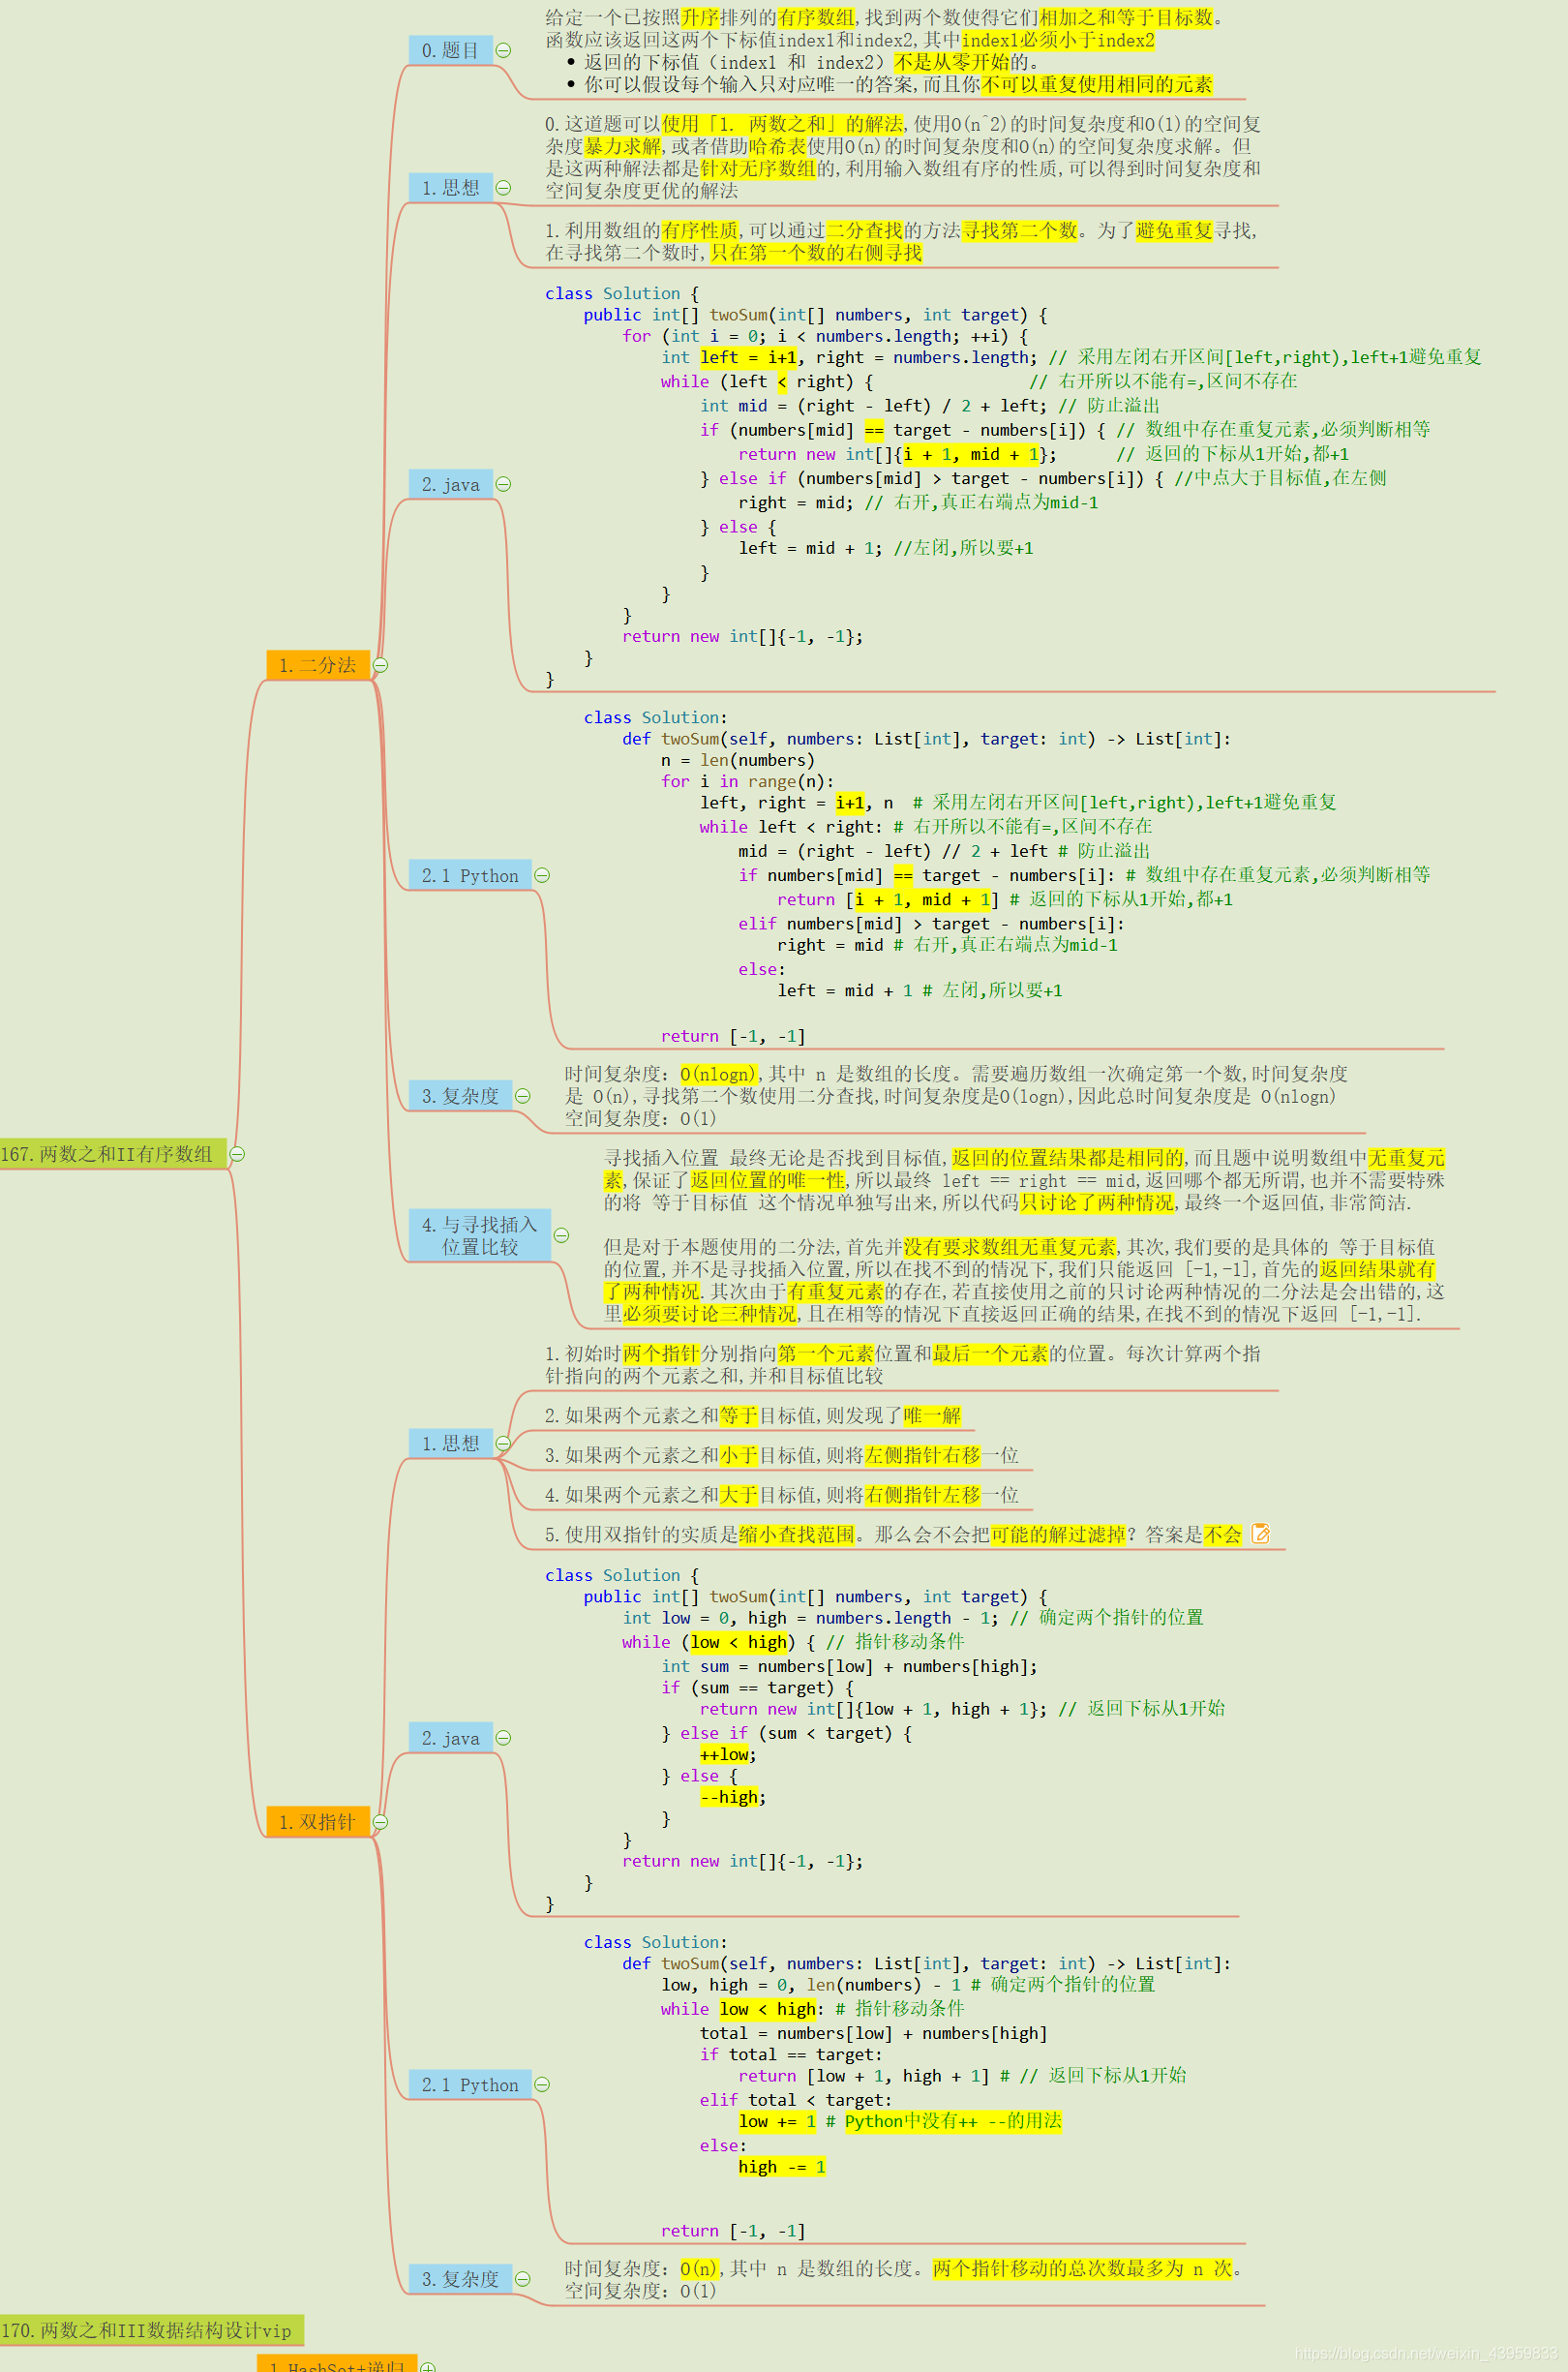This screenshot has width=1568, height=2372.
Task: Click the Java code line 'int low = 0, high = numbers.length - 1'
Action: point(810,1617)
